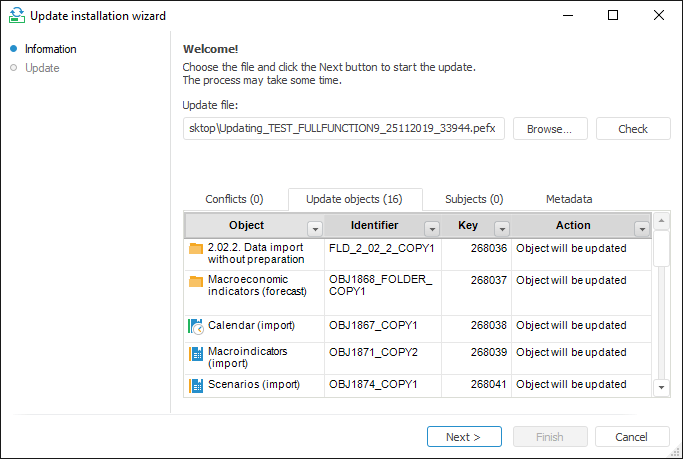Select the Information step bullet
Image resolution: width=683 pixels, height=459 pixels.
pyautogui.click(x=13, y=49)
